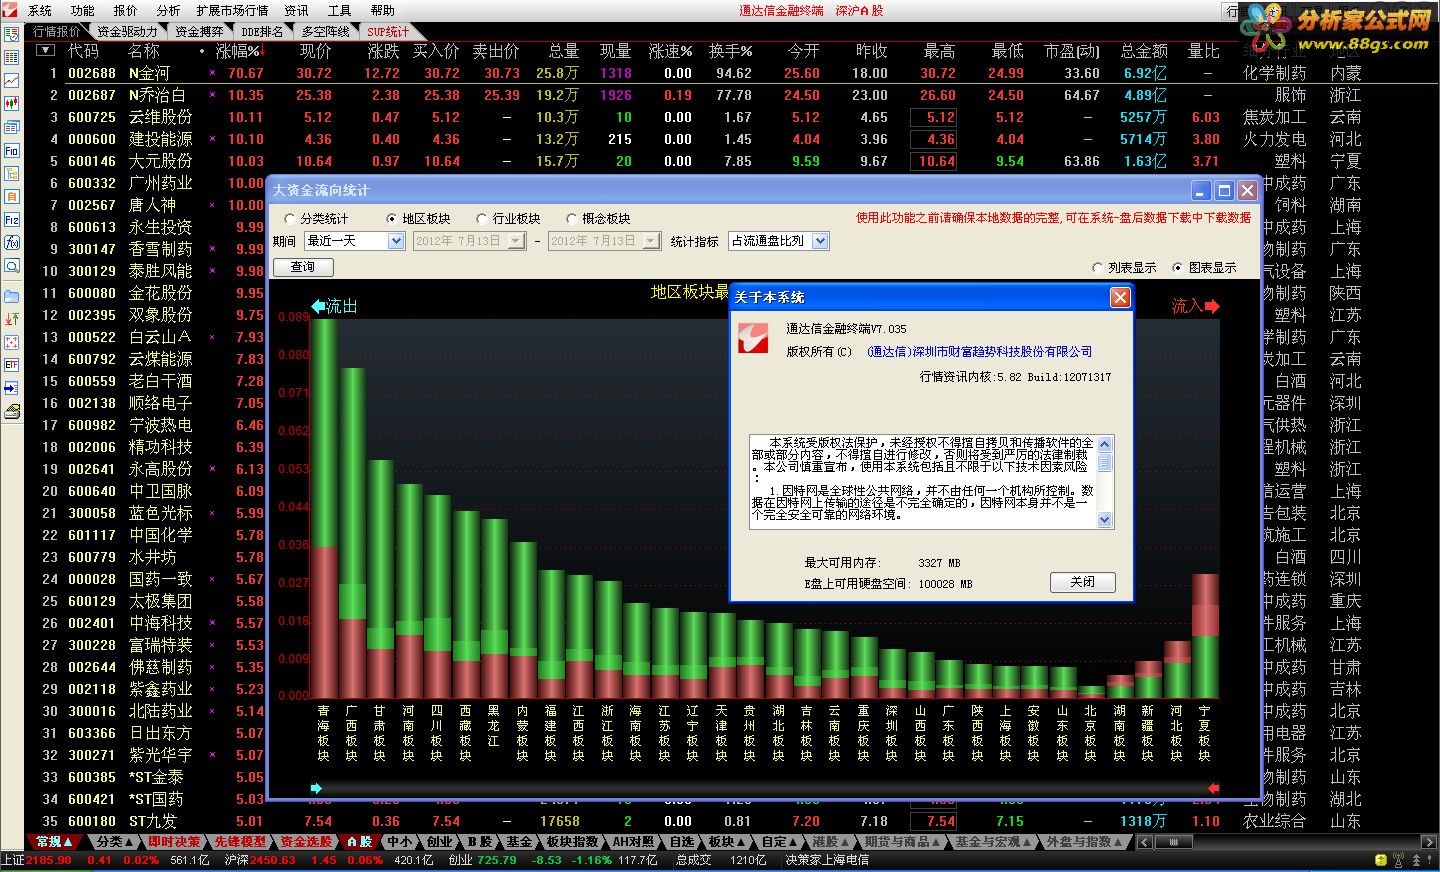Click the chart horizontal scroll left cyan arrow
Viewport: 1440px width, 872px height.
[317, 789]
